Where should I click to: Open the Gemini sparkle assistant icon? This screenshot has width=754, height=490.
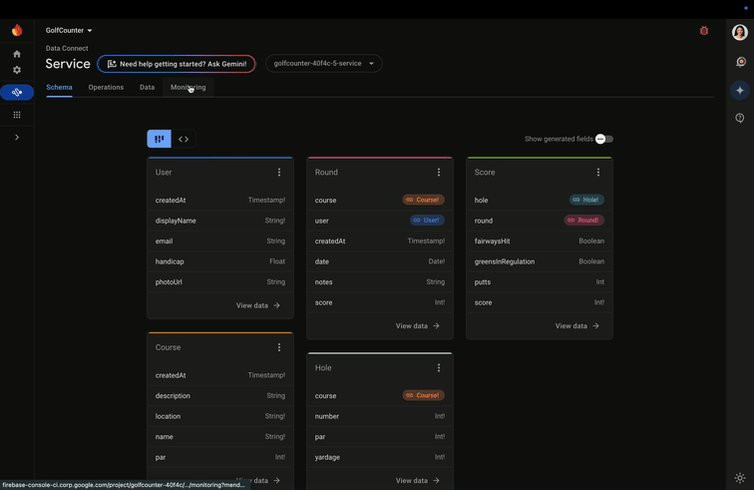[740, 90]
